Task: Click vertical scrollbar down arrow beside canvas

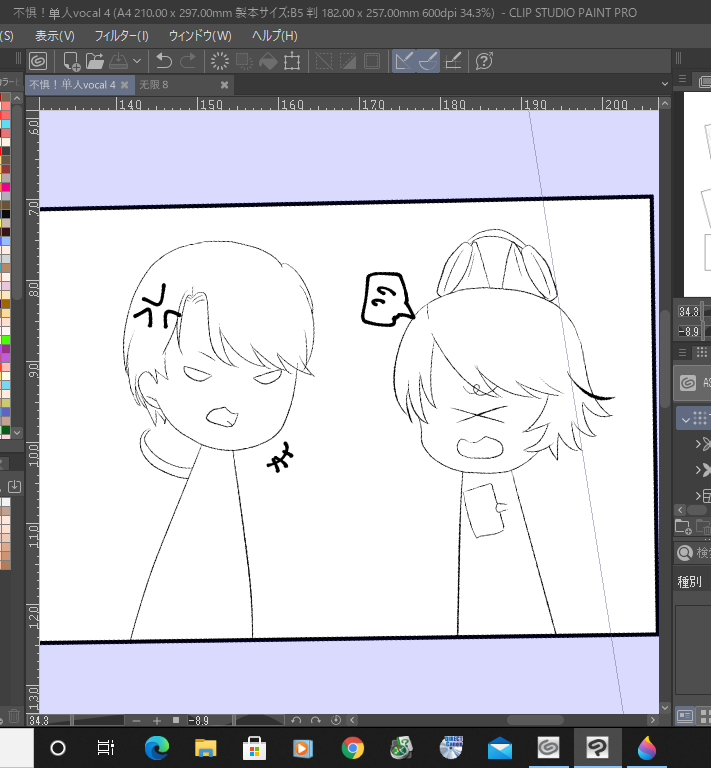Action: click(x=664, y=707)
